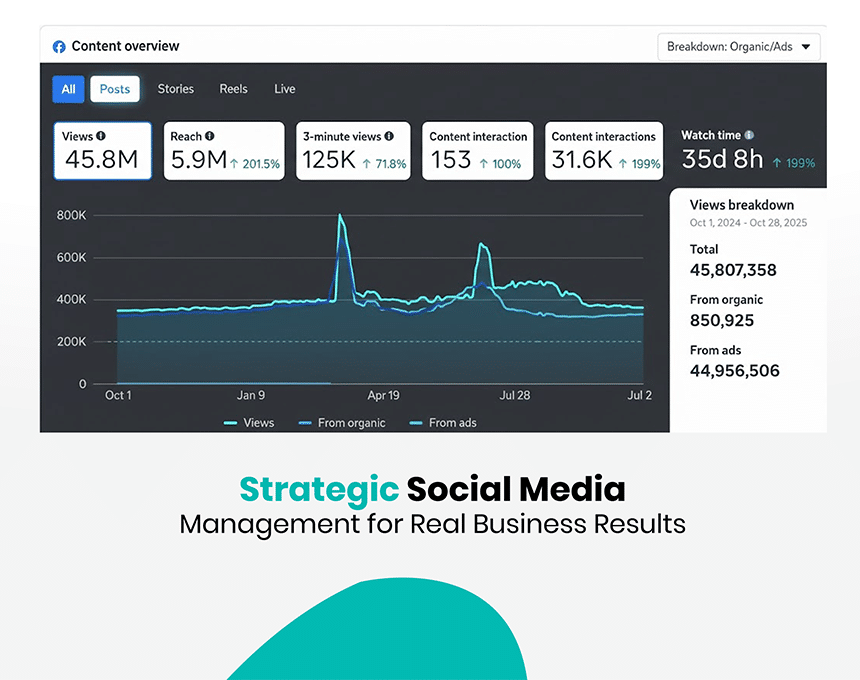This screenshot has height=680, width=860.
Task: Select the Views 45.8M metric card
Action: [x=102, y=151]
